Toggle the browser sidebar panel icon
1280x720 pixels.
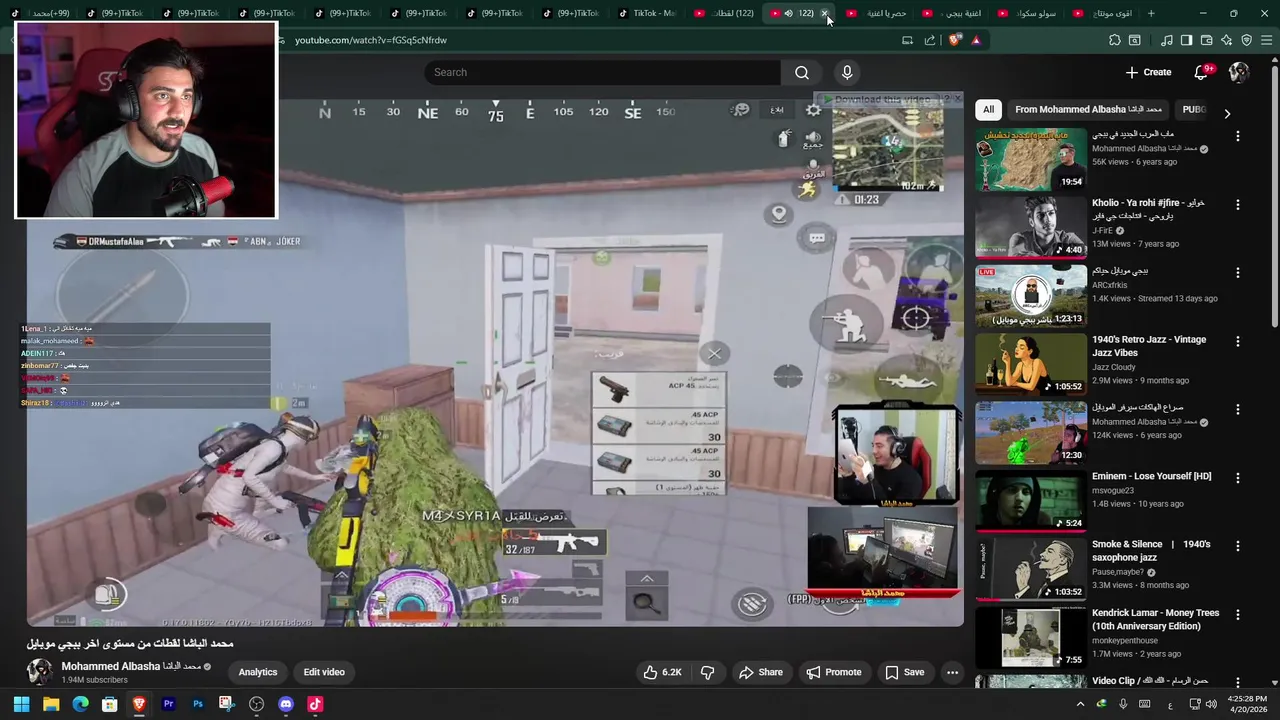click(1186, 40)
